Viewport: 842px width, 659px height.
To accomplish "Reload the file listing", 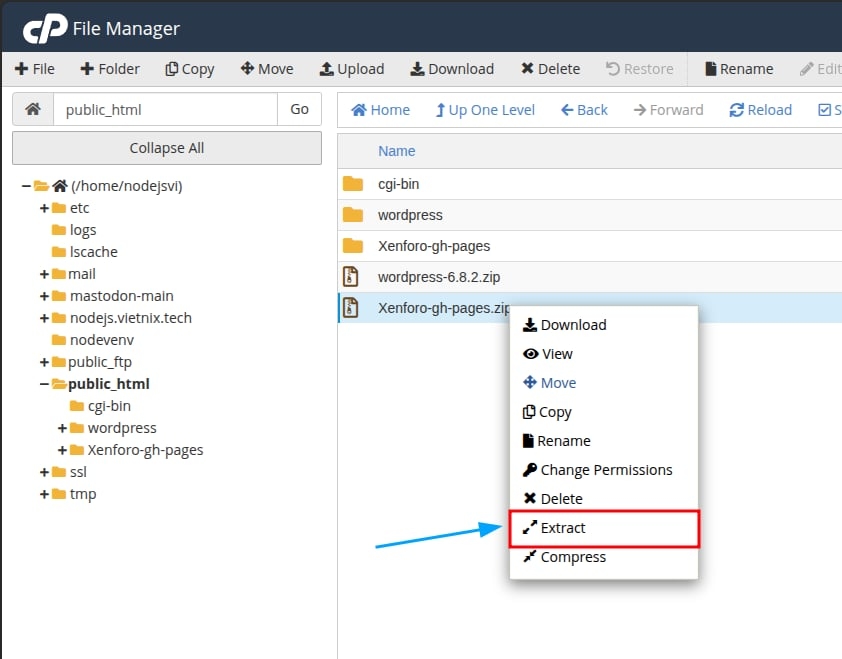I will [x=760, y=110].
